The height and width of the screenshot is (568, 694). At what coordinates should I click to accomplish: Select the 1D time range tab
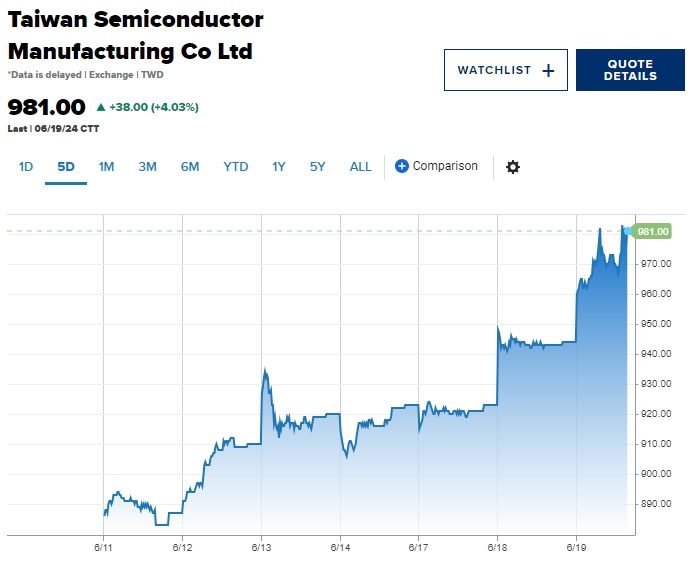coord(26,167)
